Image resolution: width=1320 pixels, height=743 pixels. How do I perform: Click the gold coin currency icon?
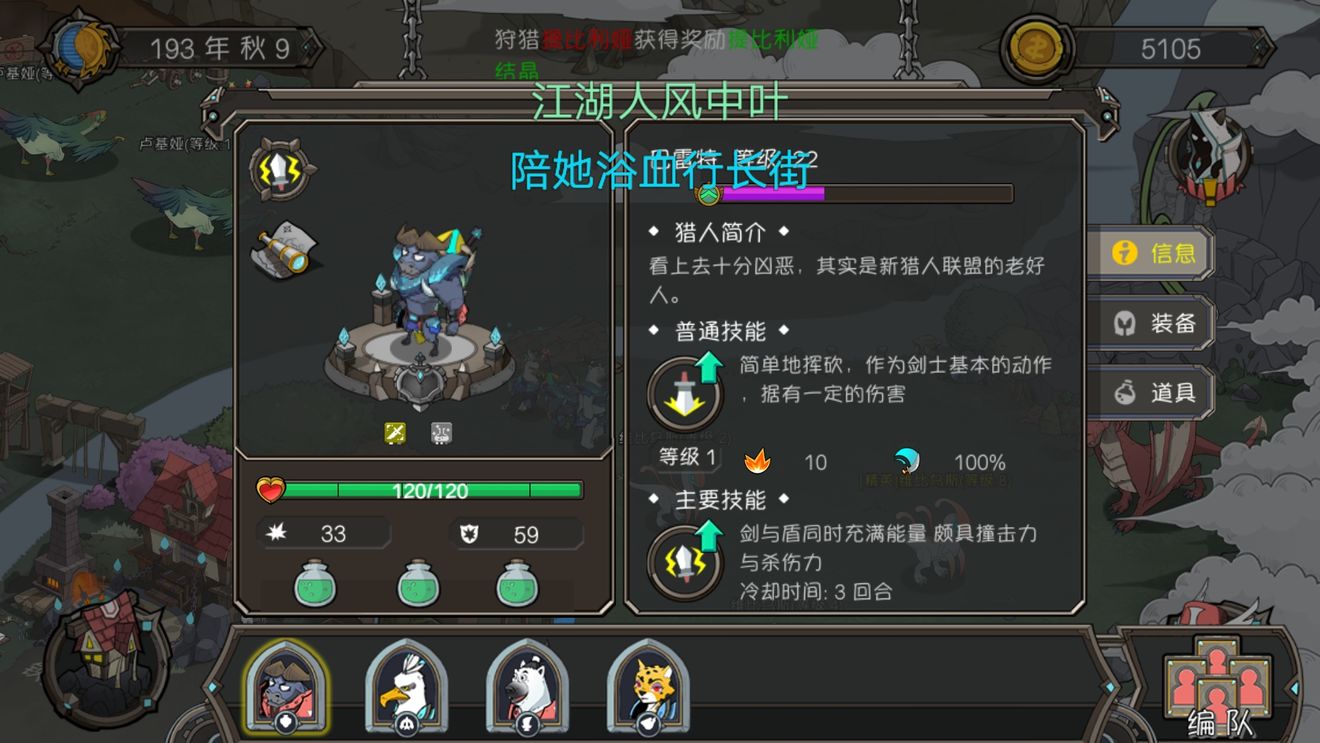click(x=1037, y=48)
